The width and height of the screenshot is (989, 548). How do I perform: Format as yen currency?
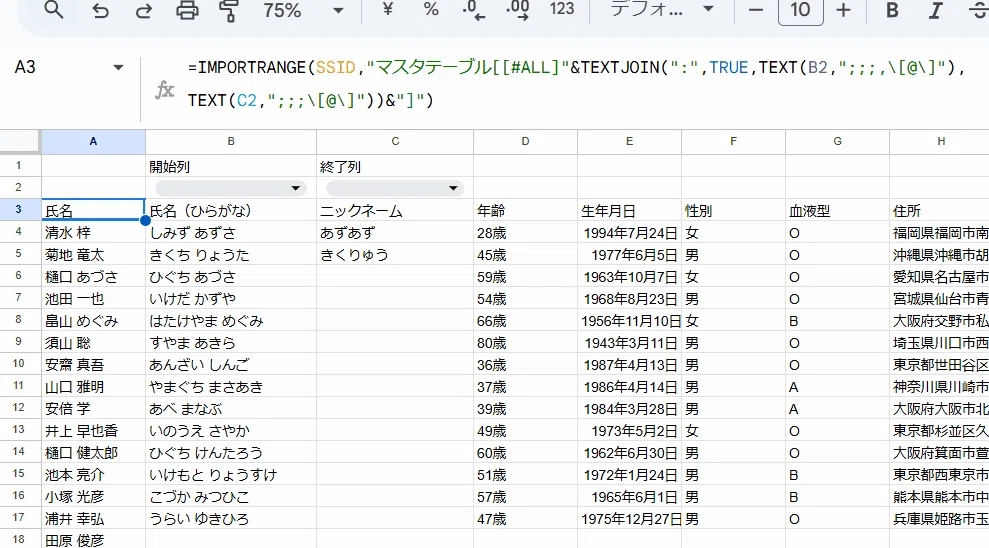click(388, 9)
